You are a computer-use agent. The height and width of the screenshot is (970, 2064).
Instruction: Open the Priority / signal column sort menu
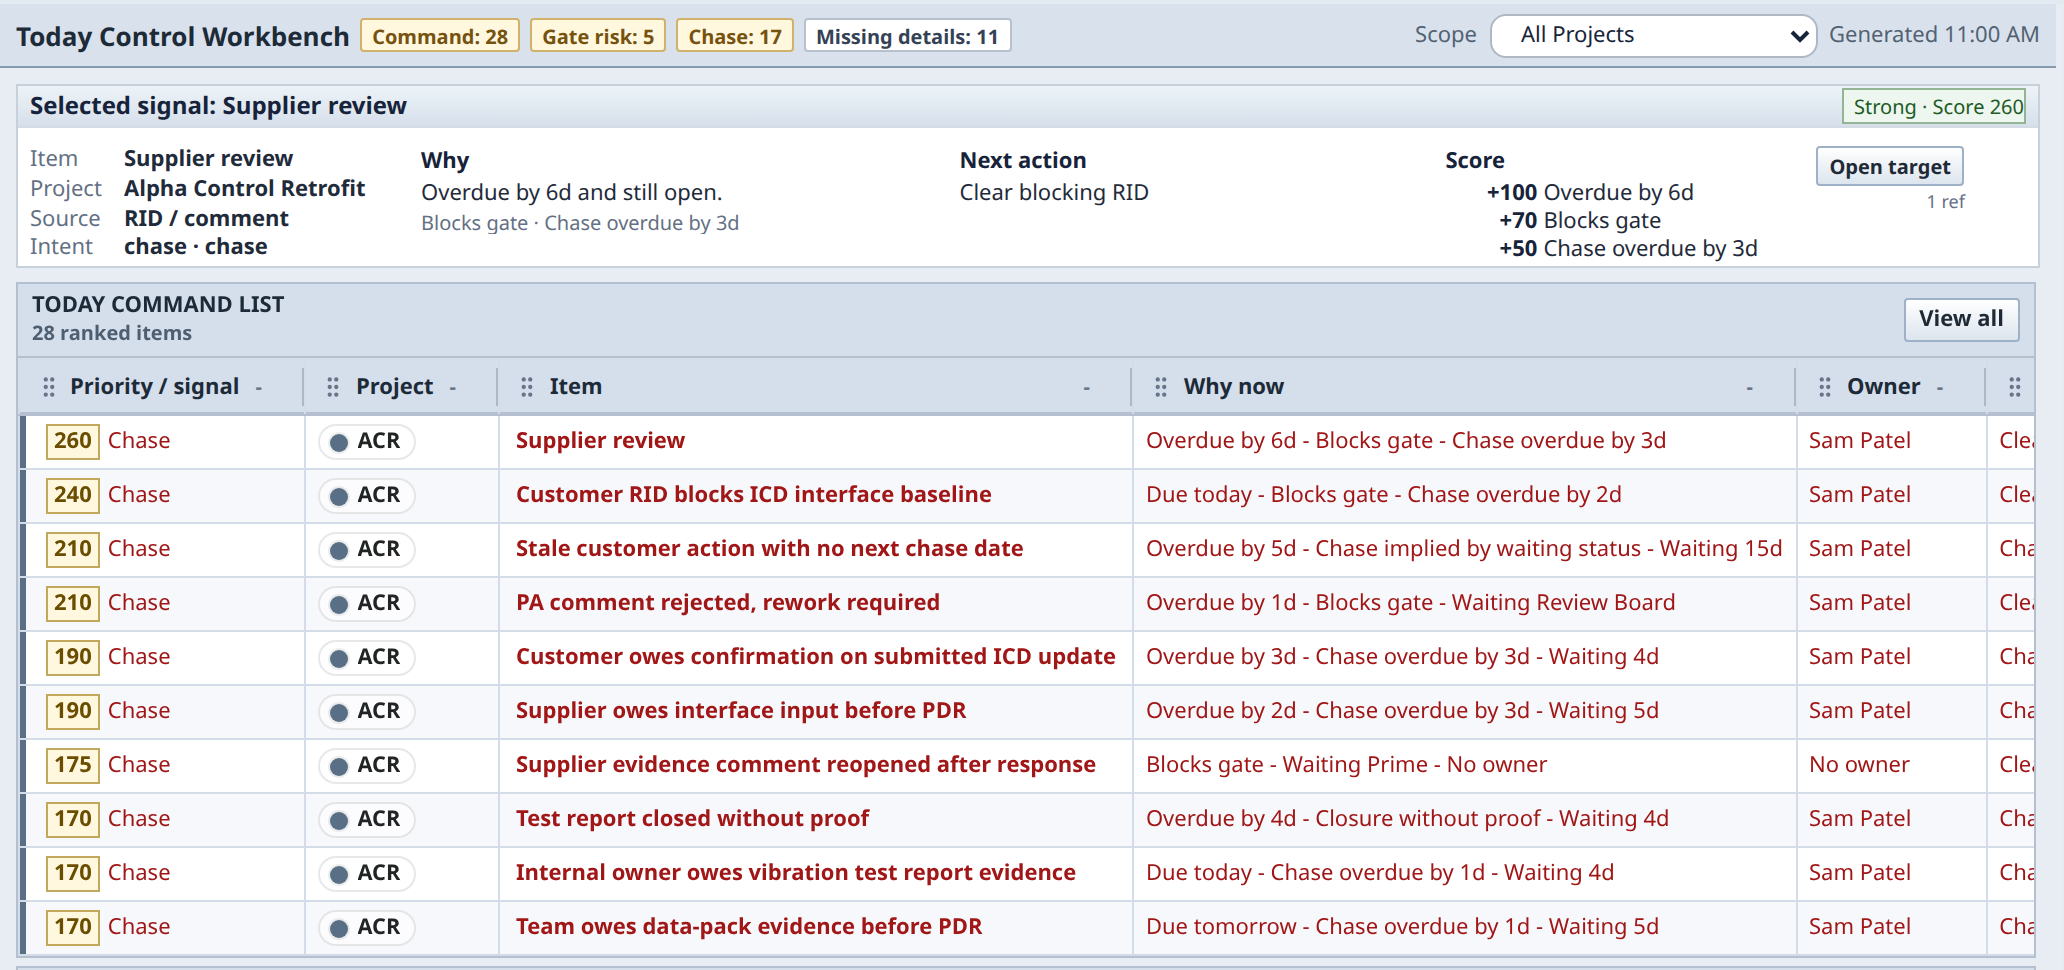click(259, 388)
